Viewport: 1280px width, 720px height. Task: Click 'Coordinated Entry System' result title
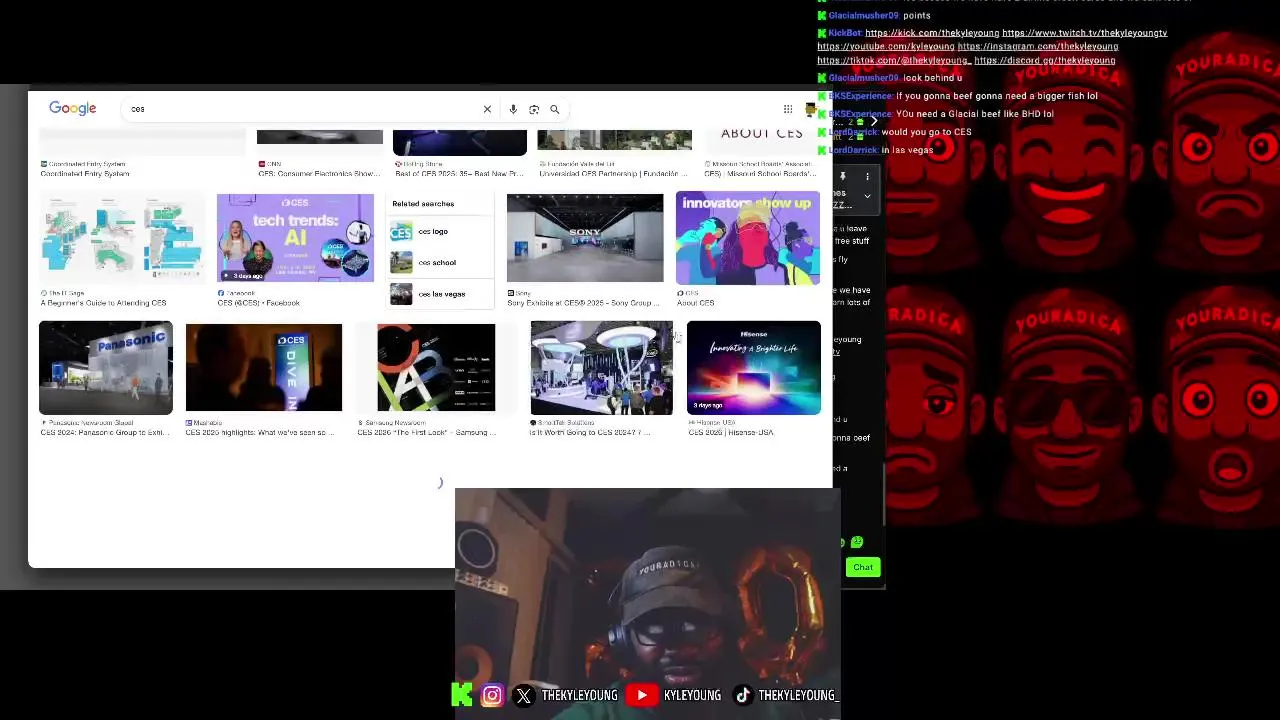pyautogui.click(x=85, y=174)
